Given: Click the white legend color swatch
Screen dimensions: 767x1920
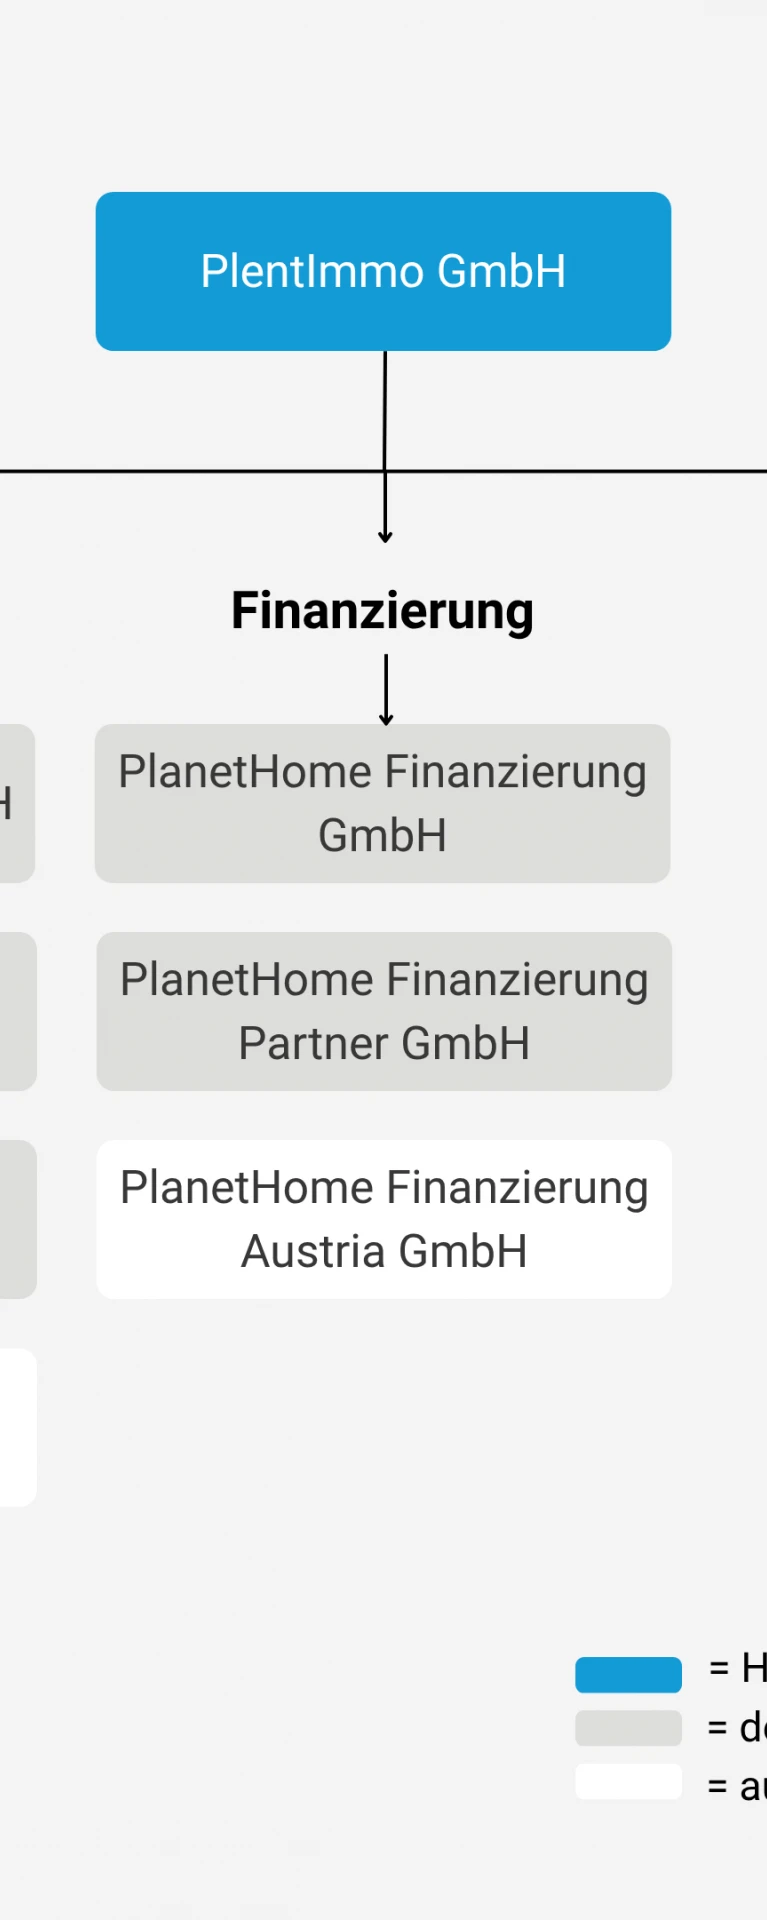Looking at the screenshot, I should [x=628, y=1782].
